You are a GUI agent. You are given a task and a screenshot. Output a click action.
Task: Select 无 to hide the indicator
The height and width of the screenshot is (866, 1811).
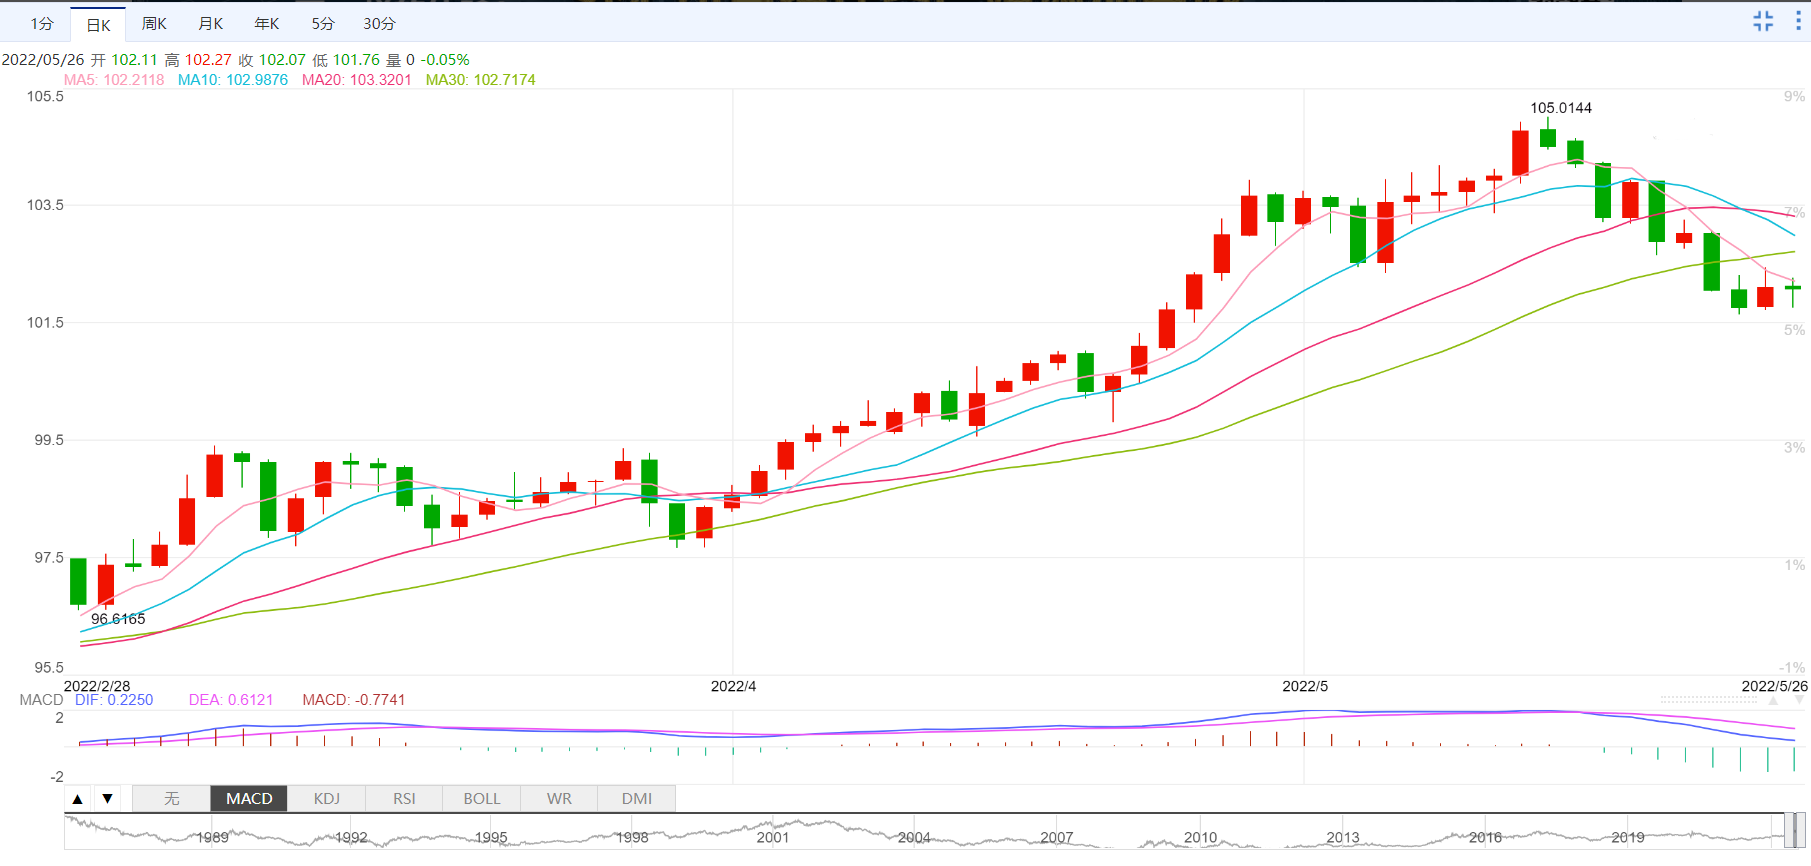tap(172, 798)
